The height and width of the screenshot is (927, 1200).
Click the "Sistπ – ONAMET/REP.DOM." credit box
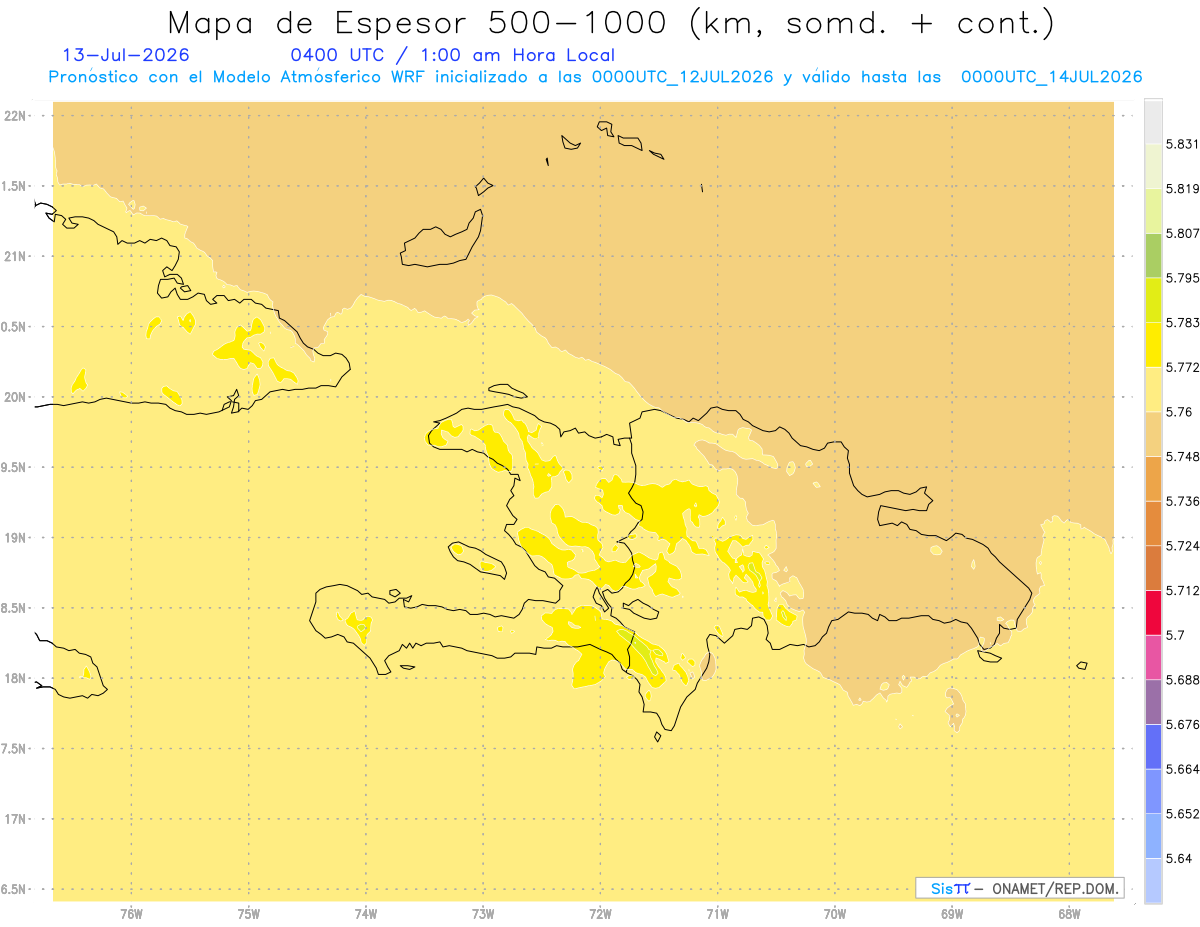1020,888
